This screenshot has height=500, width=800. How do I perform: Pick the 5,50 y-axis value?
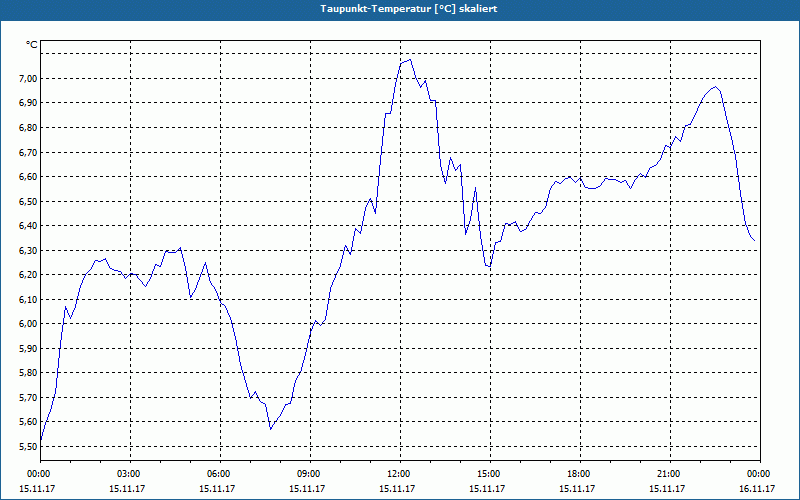28,446
